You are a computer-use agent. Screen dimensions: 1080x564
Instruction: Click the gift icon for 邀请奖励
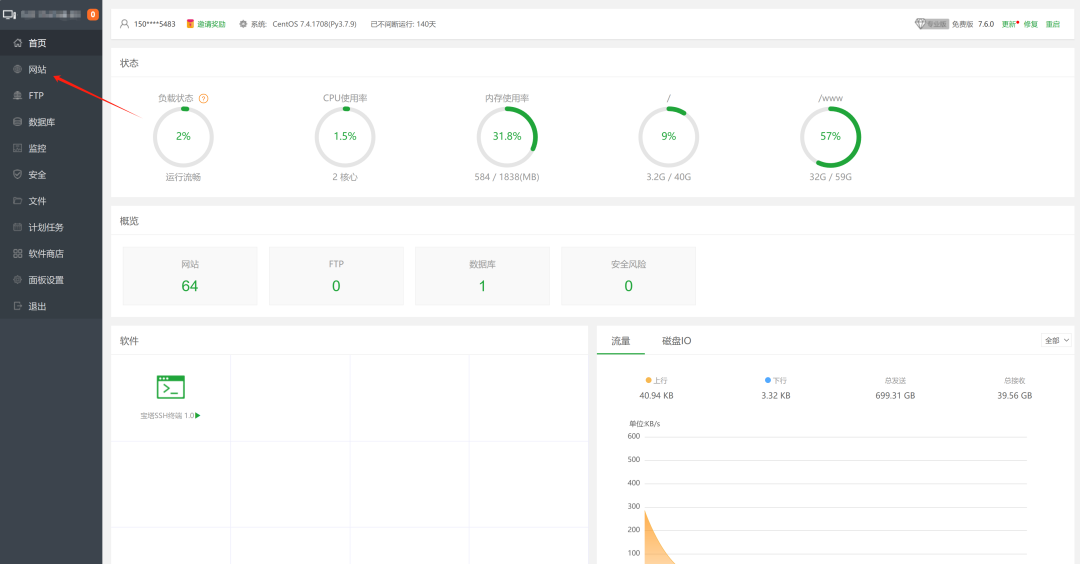190,24
